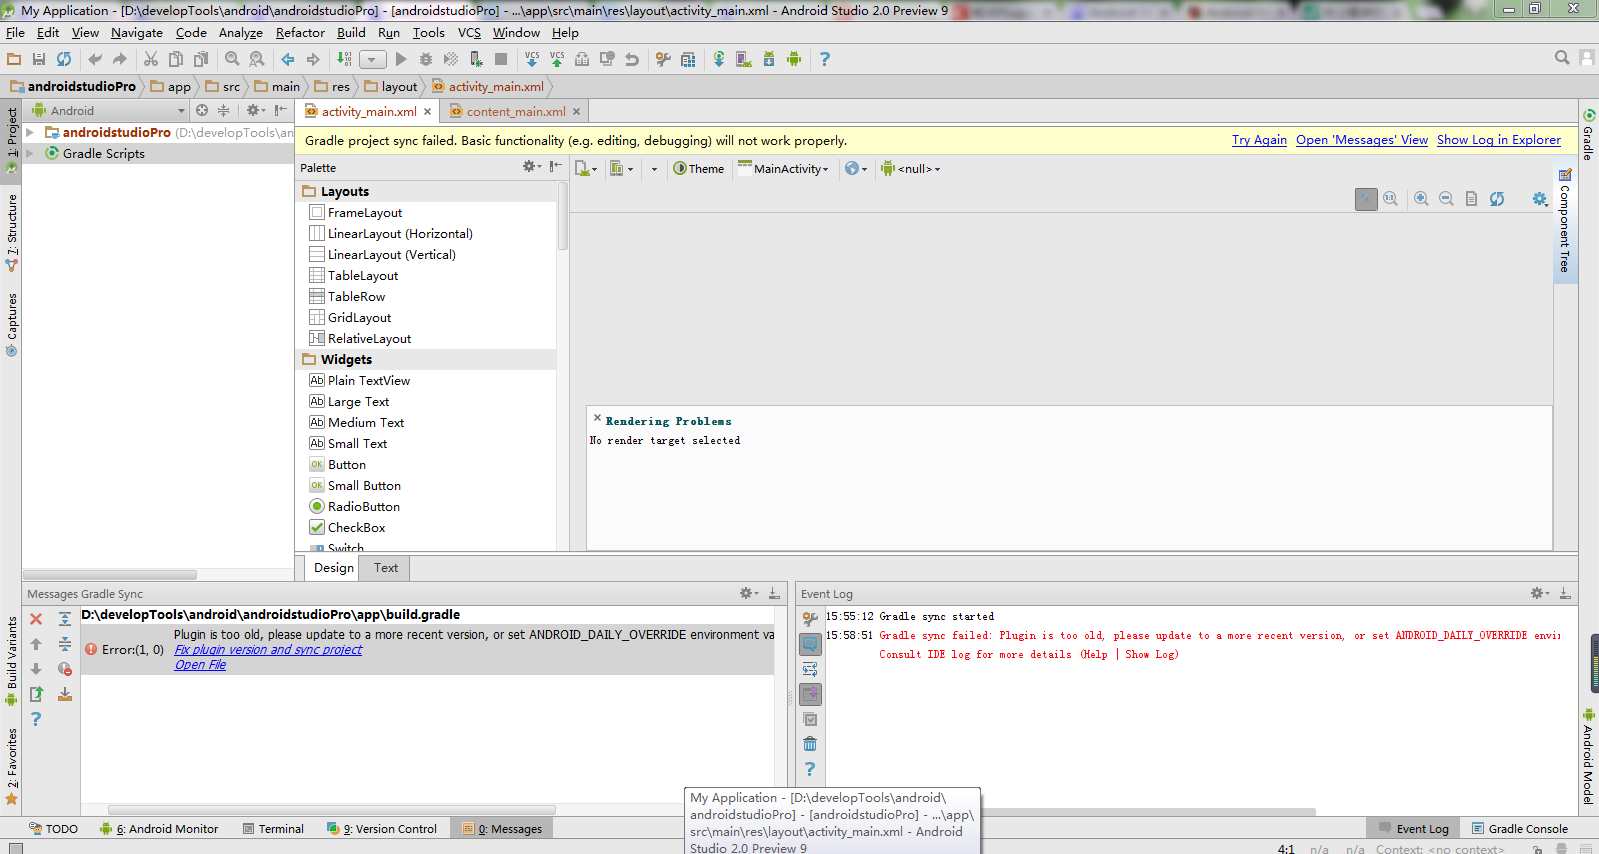Open the MainActivity dropdown in design toolbar

[x=783, y=169]
